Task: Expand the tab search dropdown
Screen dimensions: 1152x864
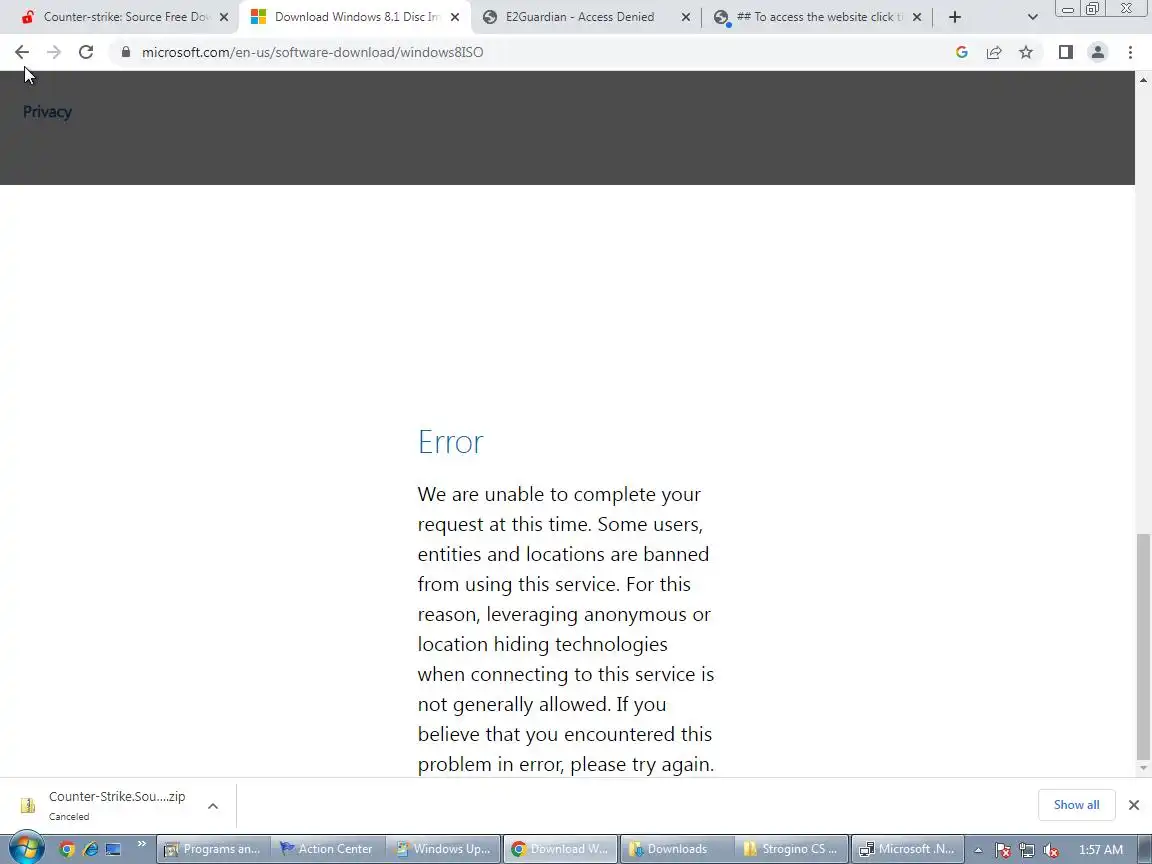Action: [x=1032, y=17]
